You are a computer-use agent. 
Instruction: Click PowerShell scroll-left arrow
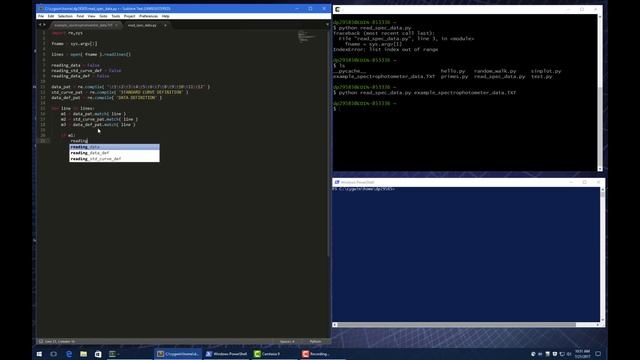coord(335,325)
